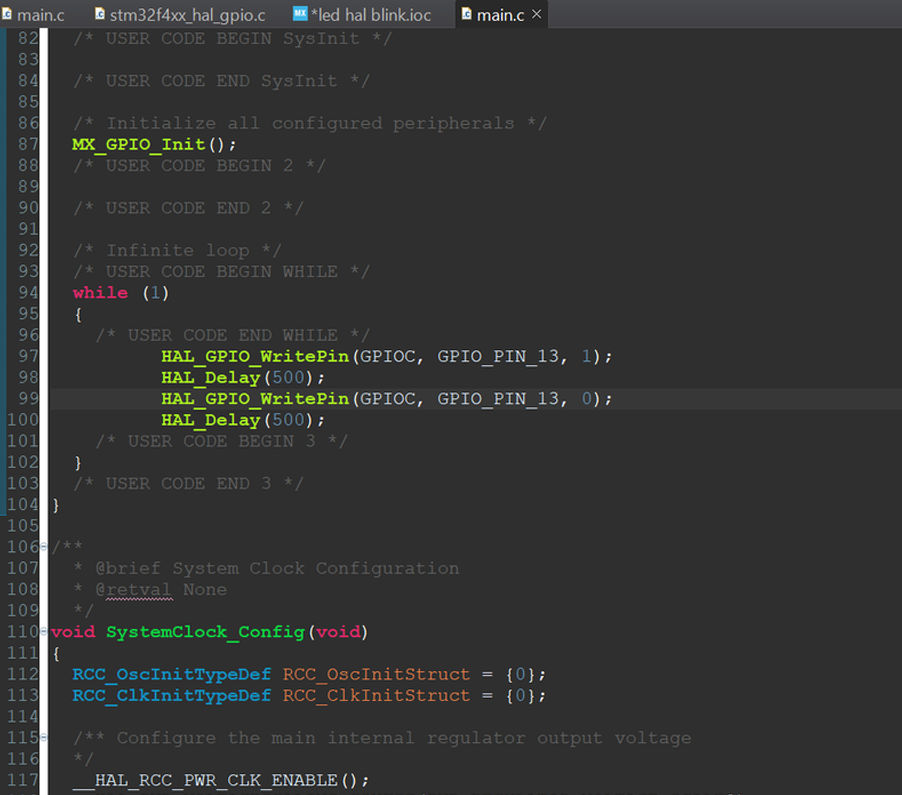Click GPIO_PIN_13 argument on line 97
Viewport: 902px width, 795px height.
(498, 356)
